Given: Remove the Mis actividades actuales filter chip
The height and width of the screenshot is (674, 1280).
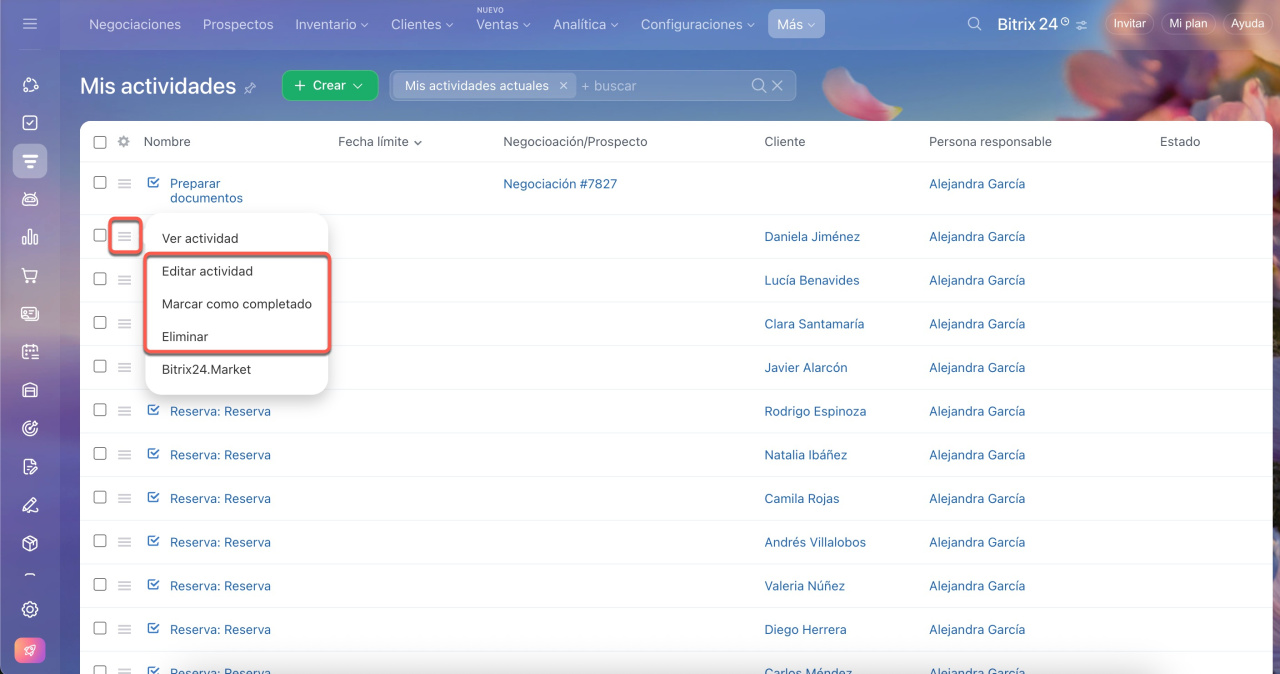Looking at the screenshot, I should coord(563,86).
